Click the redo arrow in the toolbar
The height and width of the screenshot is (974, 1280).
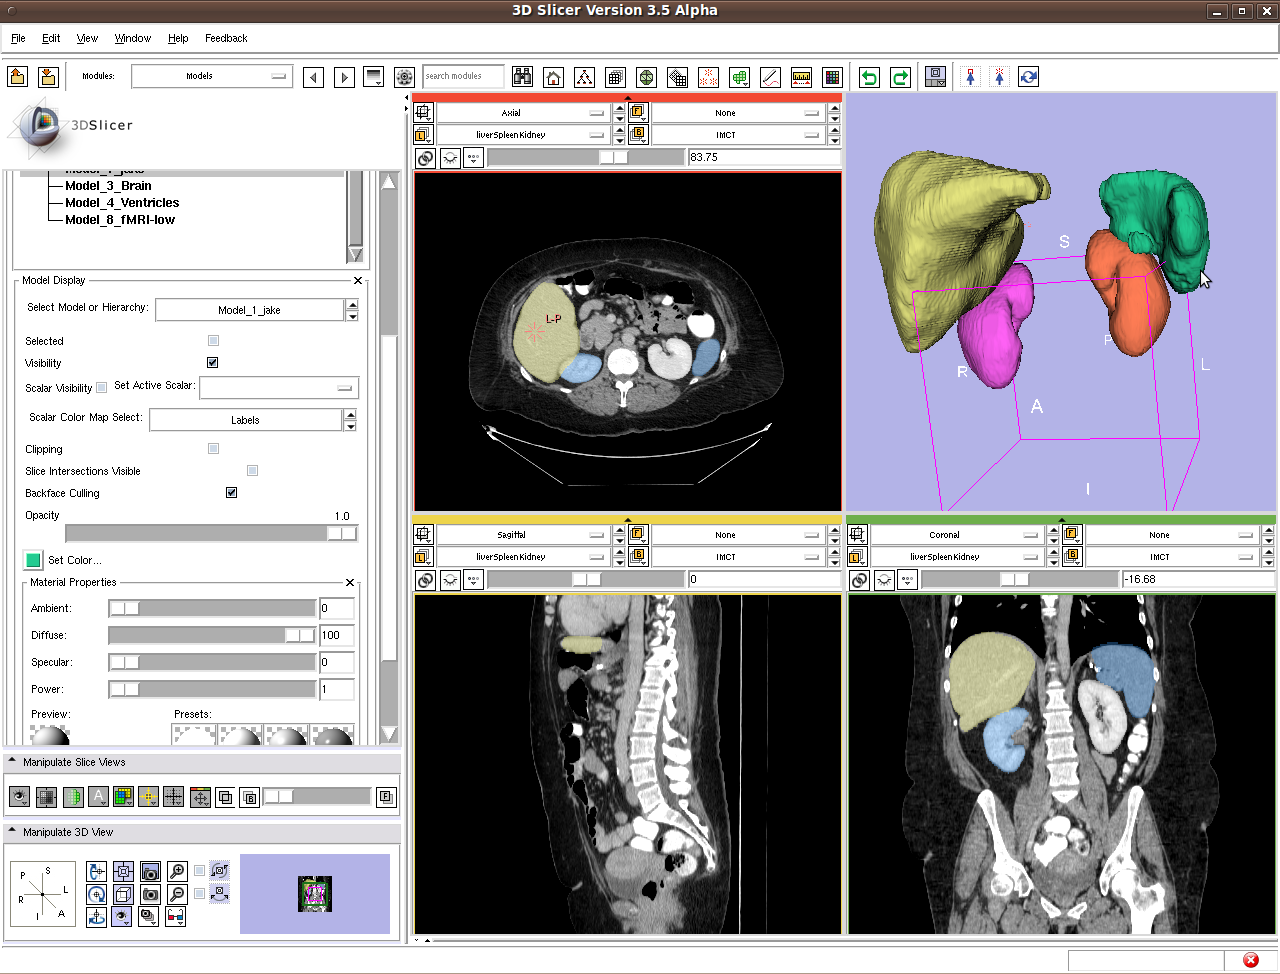click(x=900, y=77)
